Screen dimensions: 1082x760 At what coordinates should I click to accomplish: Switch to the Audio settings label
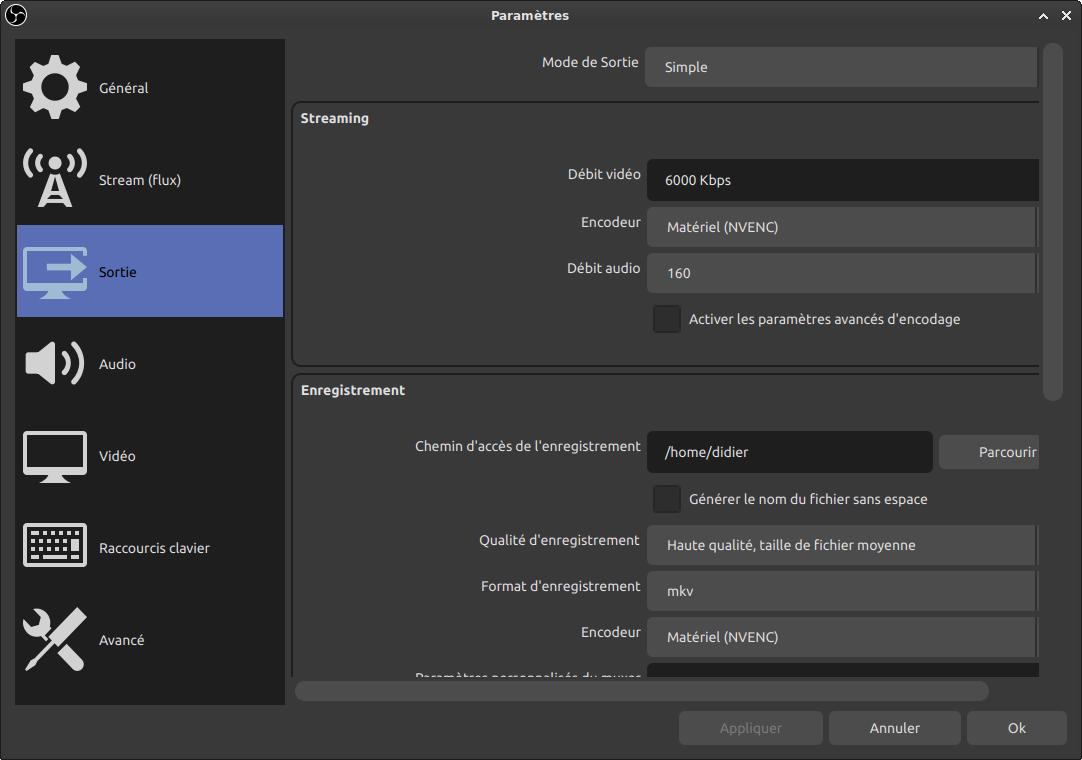click(117, 364)
